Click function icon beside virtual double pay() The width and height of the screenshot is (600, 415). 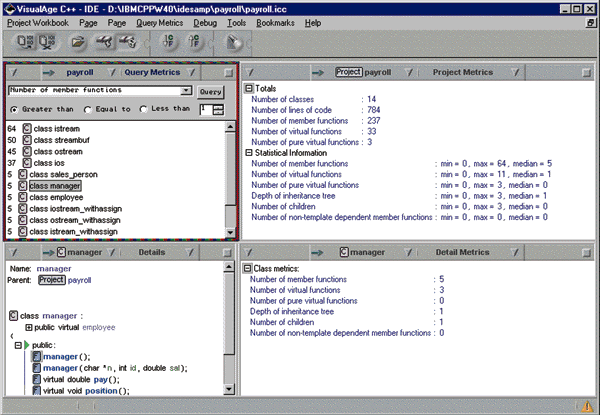point(35,379)
